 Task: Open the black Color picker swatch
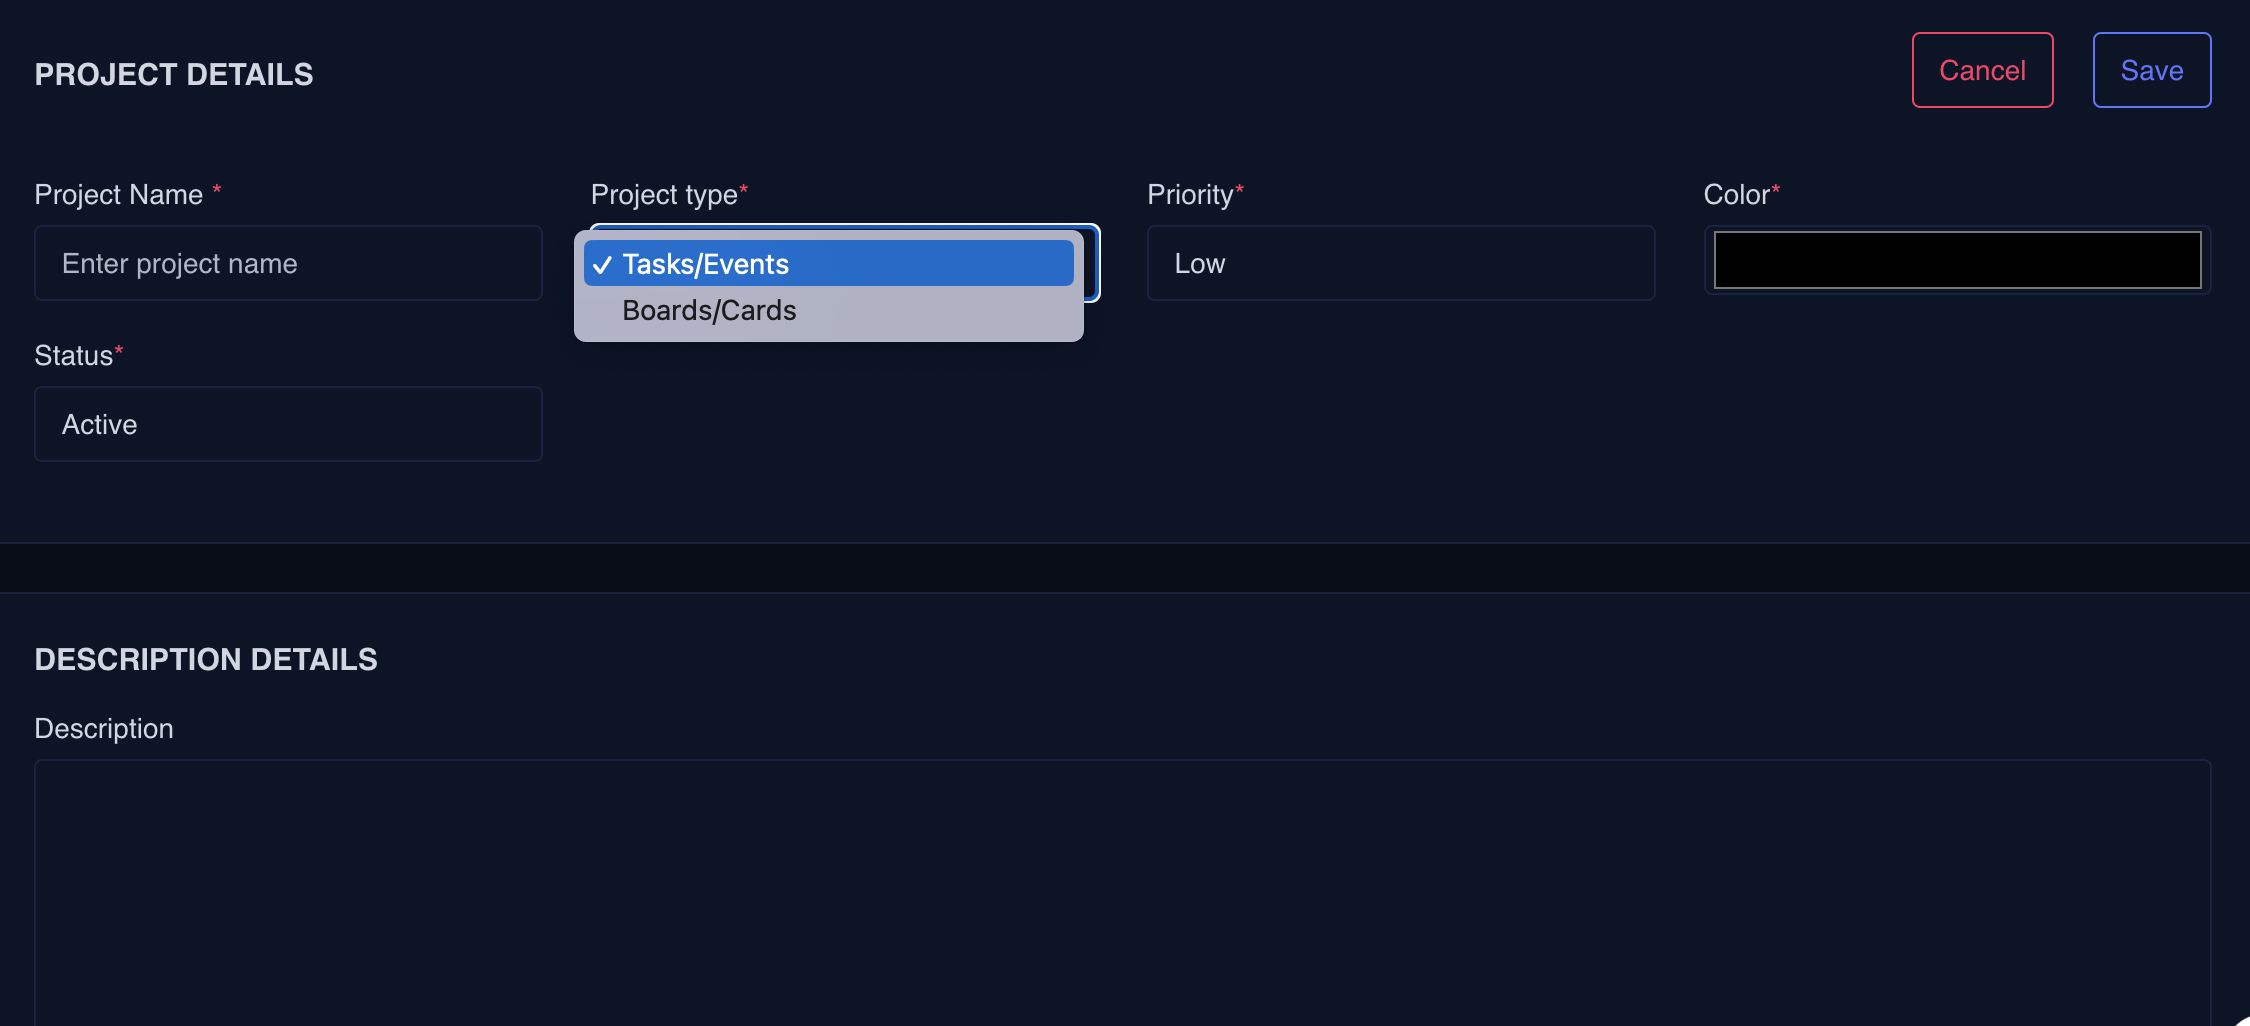1957,260
